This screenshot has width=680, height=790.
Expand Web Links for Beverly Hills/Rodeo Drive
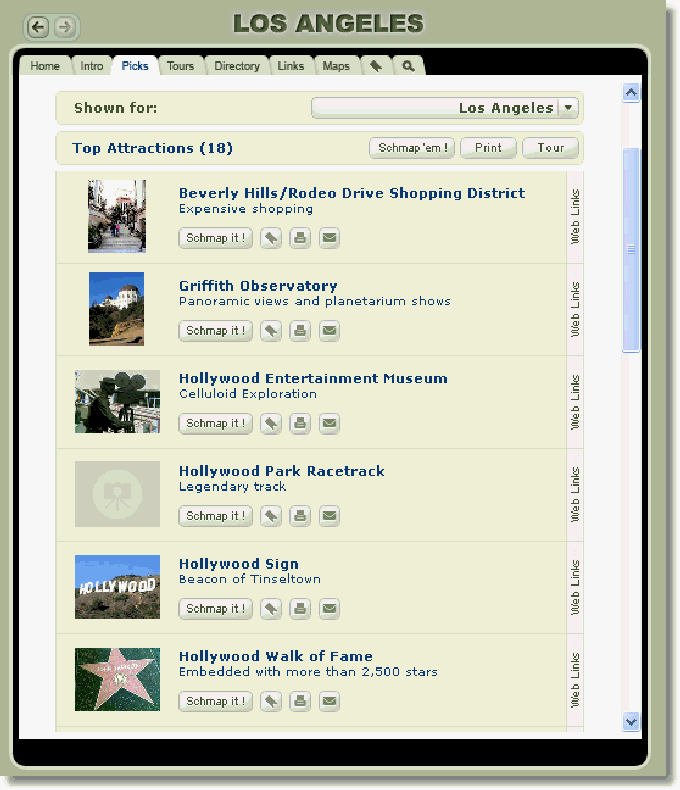click(x=575, y=217)
